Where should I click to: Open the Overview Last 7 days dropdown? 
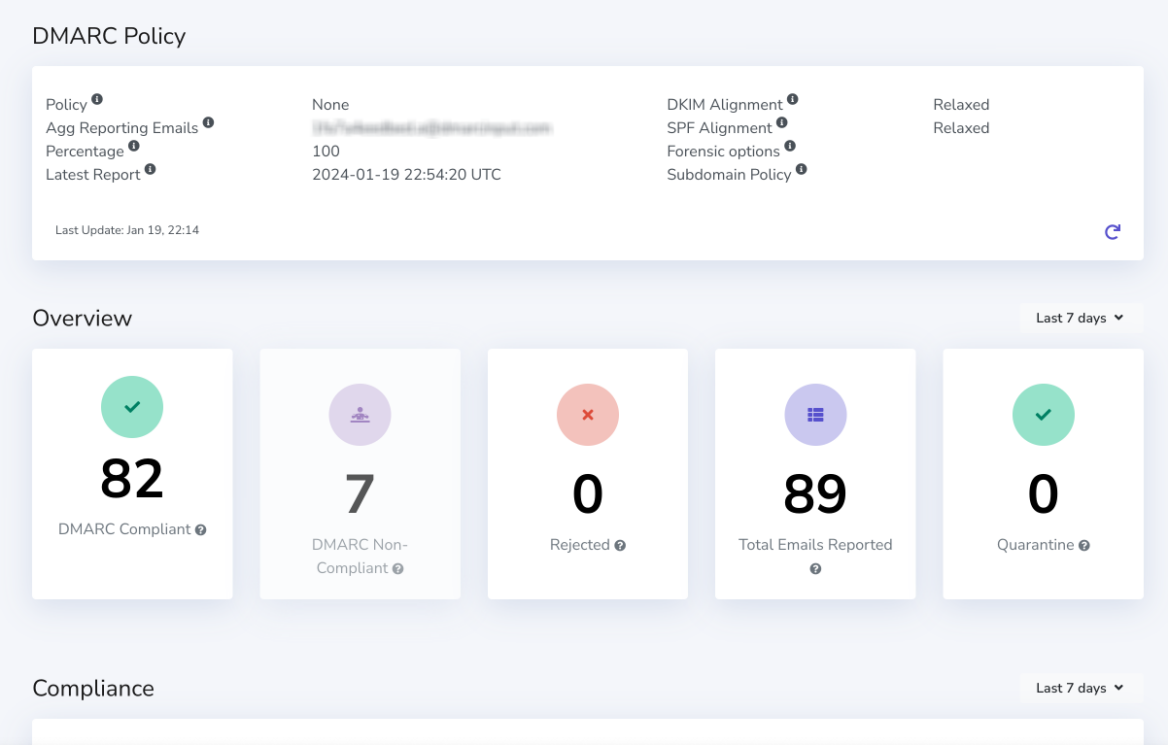1080,317
